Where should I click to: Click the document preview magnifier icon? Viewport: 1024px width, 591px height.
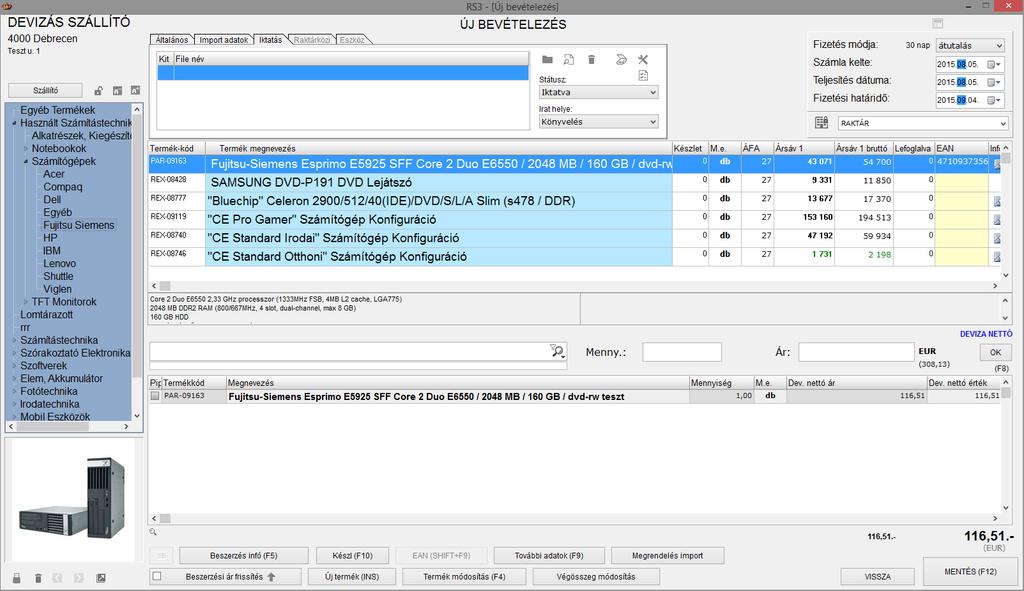(569, 59)
